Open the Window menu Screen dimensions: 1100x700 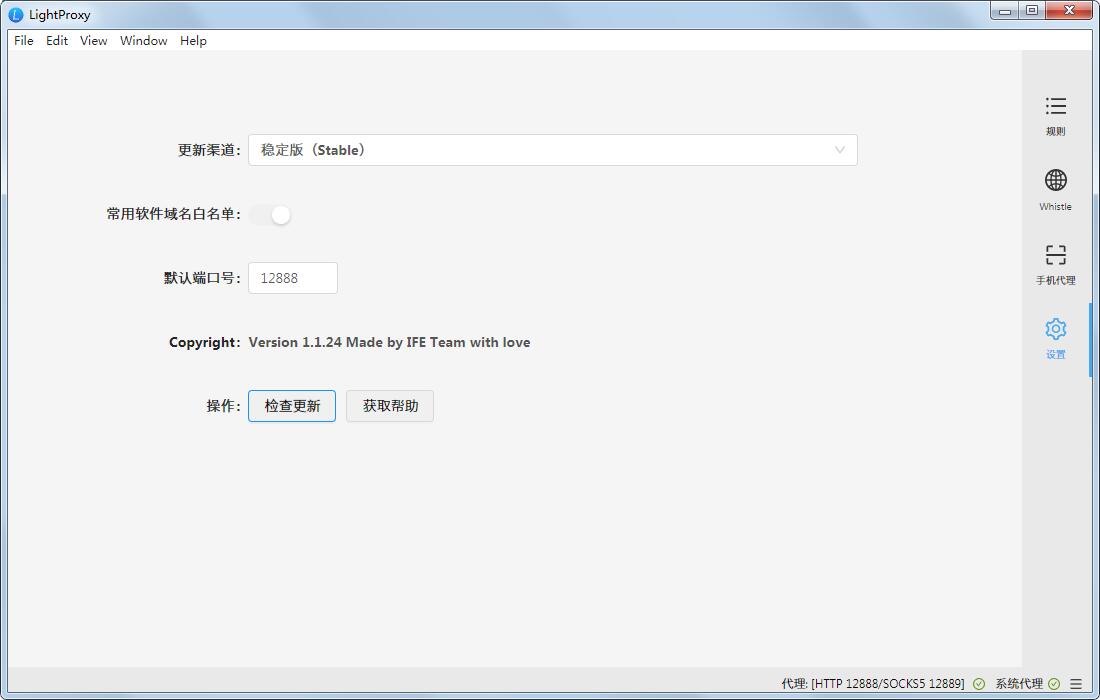[x=143, y=41]
